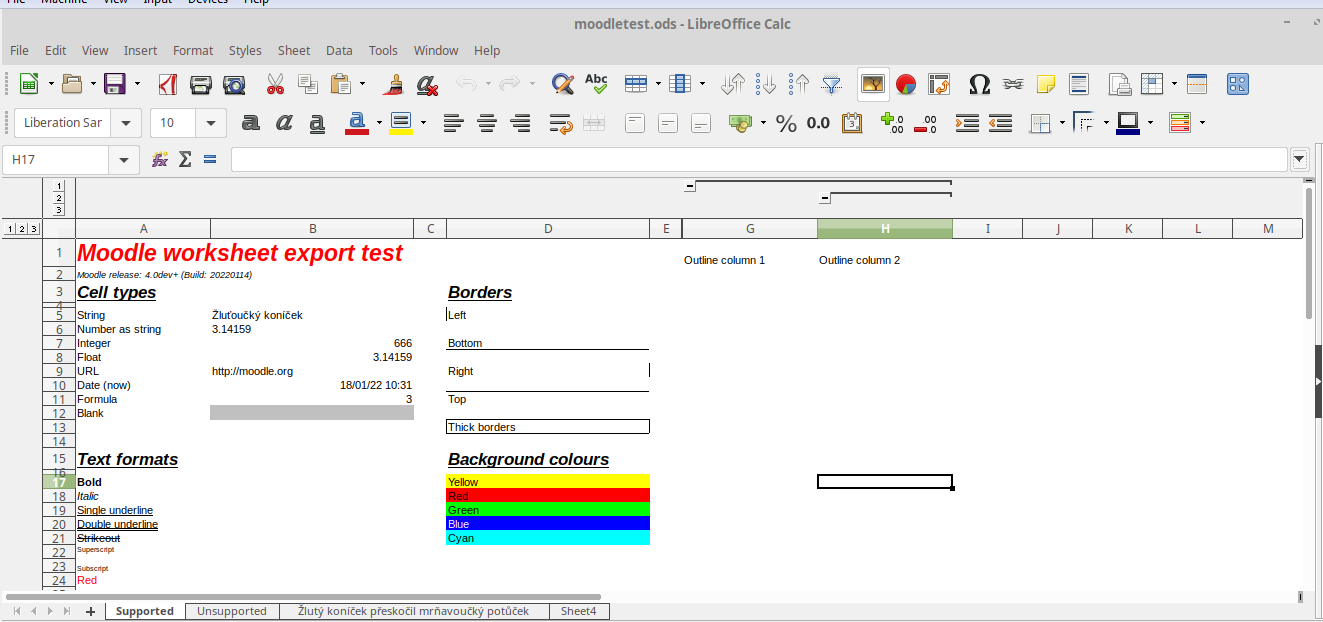Apply red font color
This screenshot has height=622, width=1323.
tap(357, 123)
